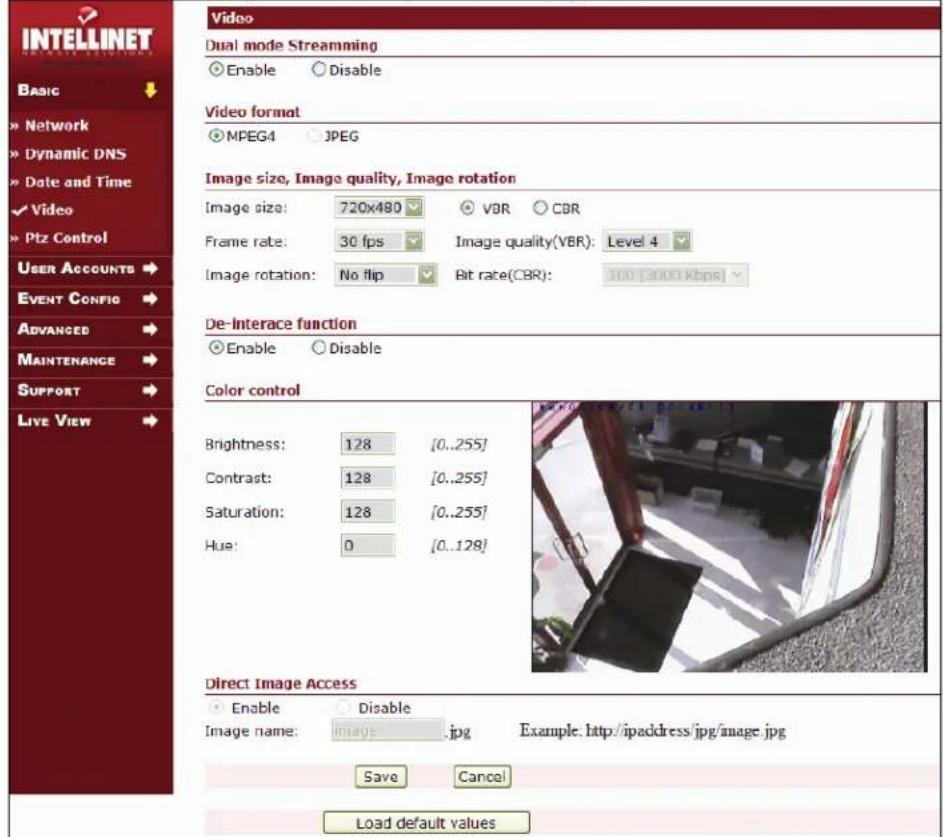The height and width of the screenshot is (837, 943).
Task: Click the Contrast value field
Action: [x=367, y=478]
